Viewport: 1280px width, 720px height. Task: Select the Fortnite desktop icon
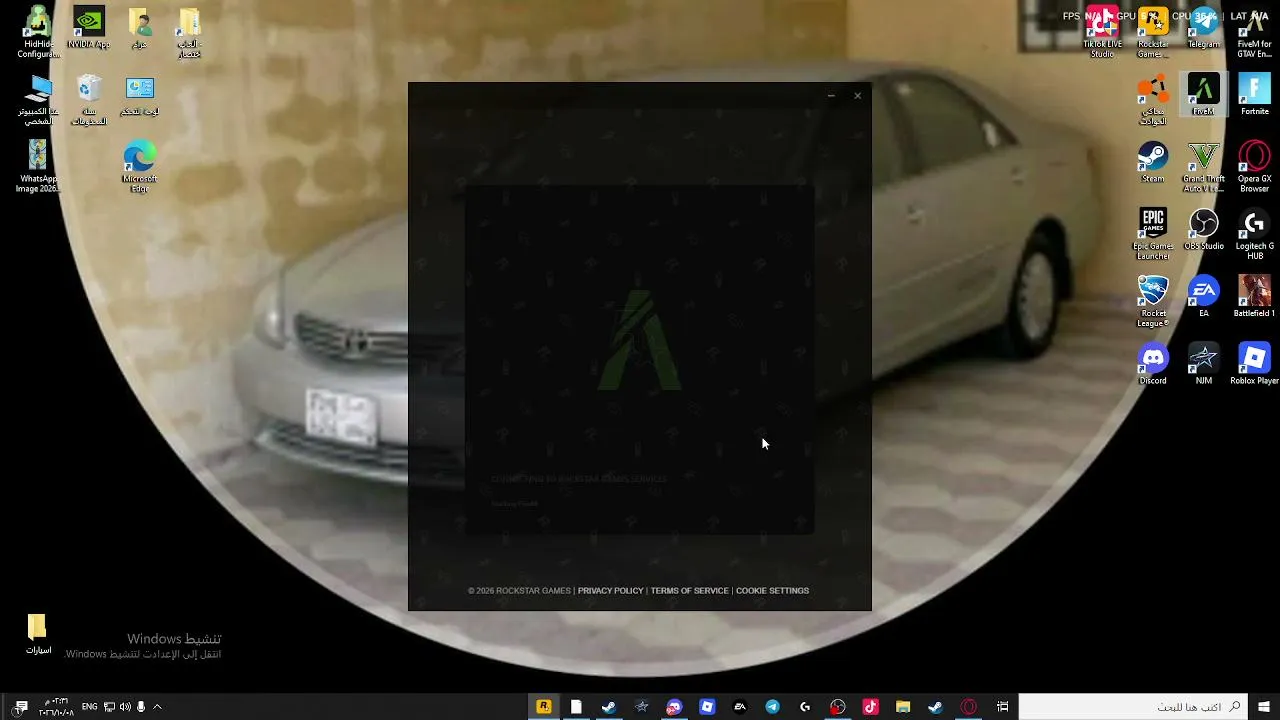tap(1254, 95)
